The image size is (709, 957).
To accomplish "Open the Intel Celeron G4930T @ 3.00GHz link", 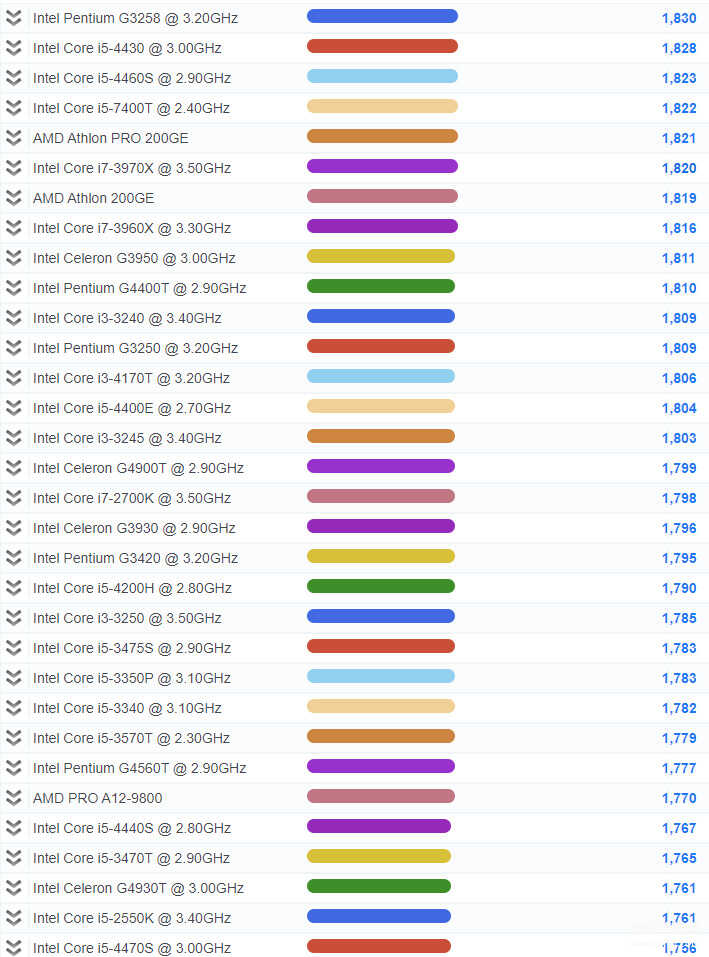I will point(139,888).
